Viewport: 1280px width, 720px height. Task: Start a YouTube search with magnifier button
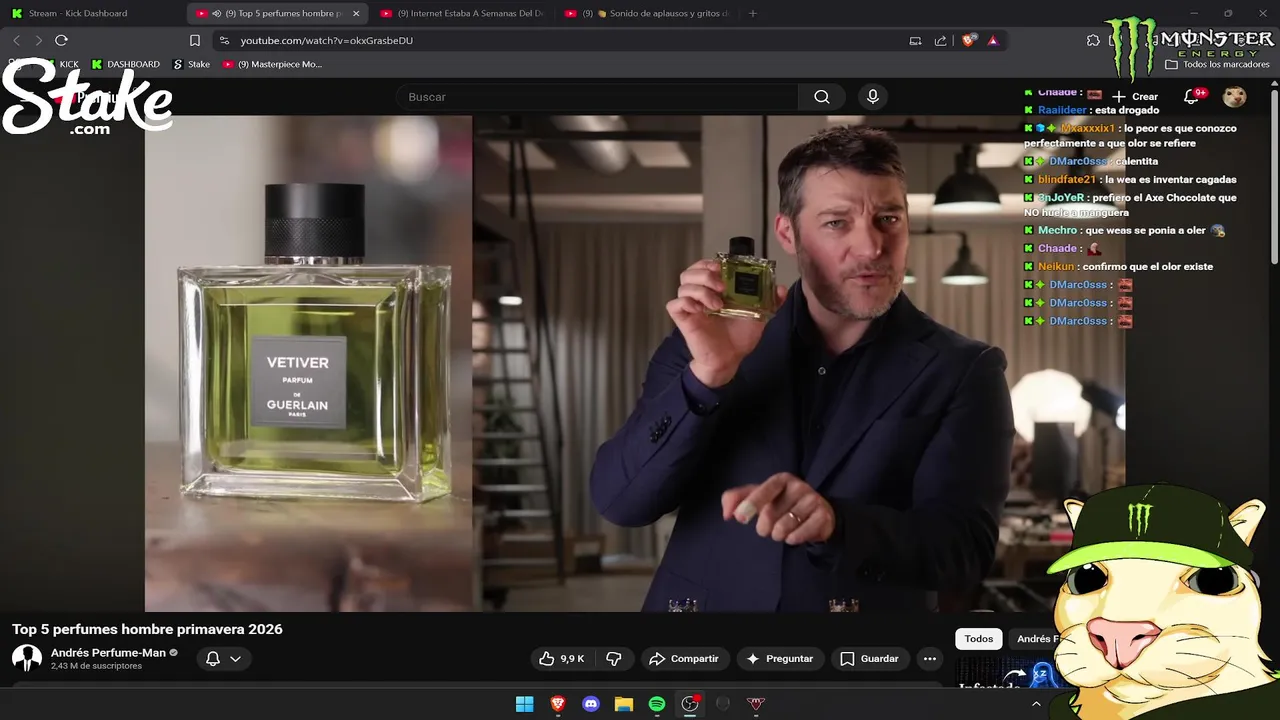point(822,97)
